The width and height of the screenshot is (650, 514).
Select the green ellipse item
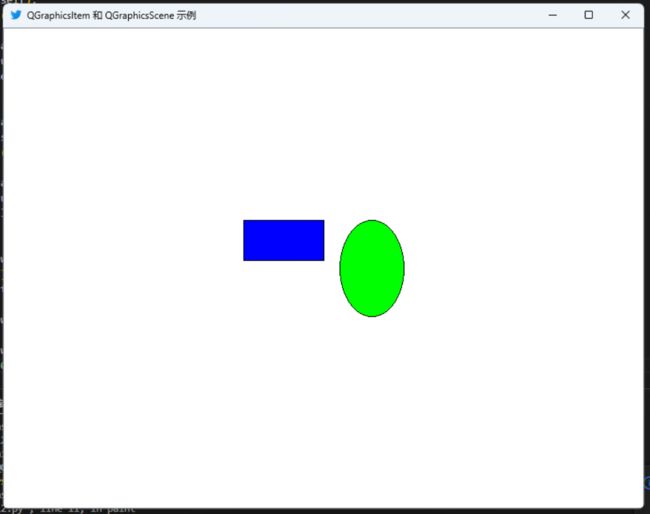coord(372,268)
